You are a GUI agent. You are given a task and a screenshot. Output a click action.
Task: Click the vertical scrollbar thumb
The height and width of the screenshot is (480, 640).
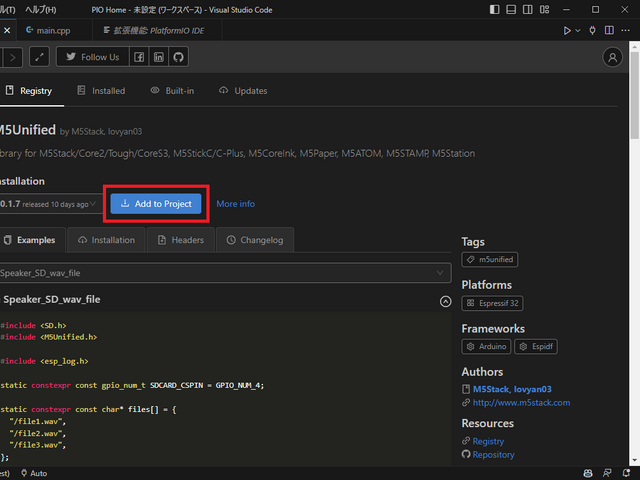point(634,95)
